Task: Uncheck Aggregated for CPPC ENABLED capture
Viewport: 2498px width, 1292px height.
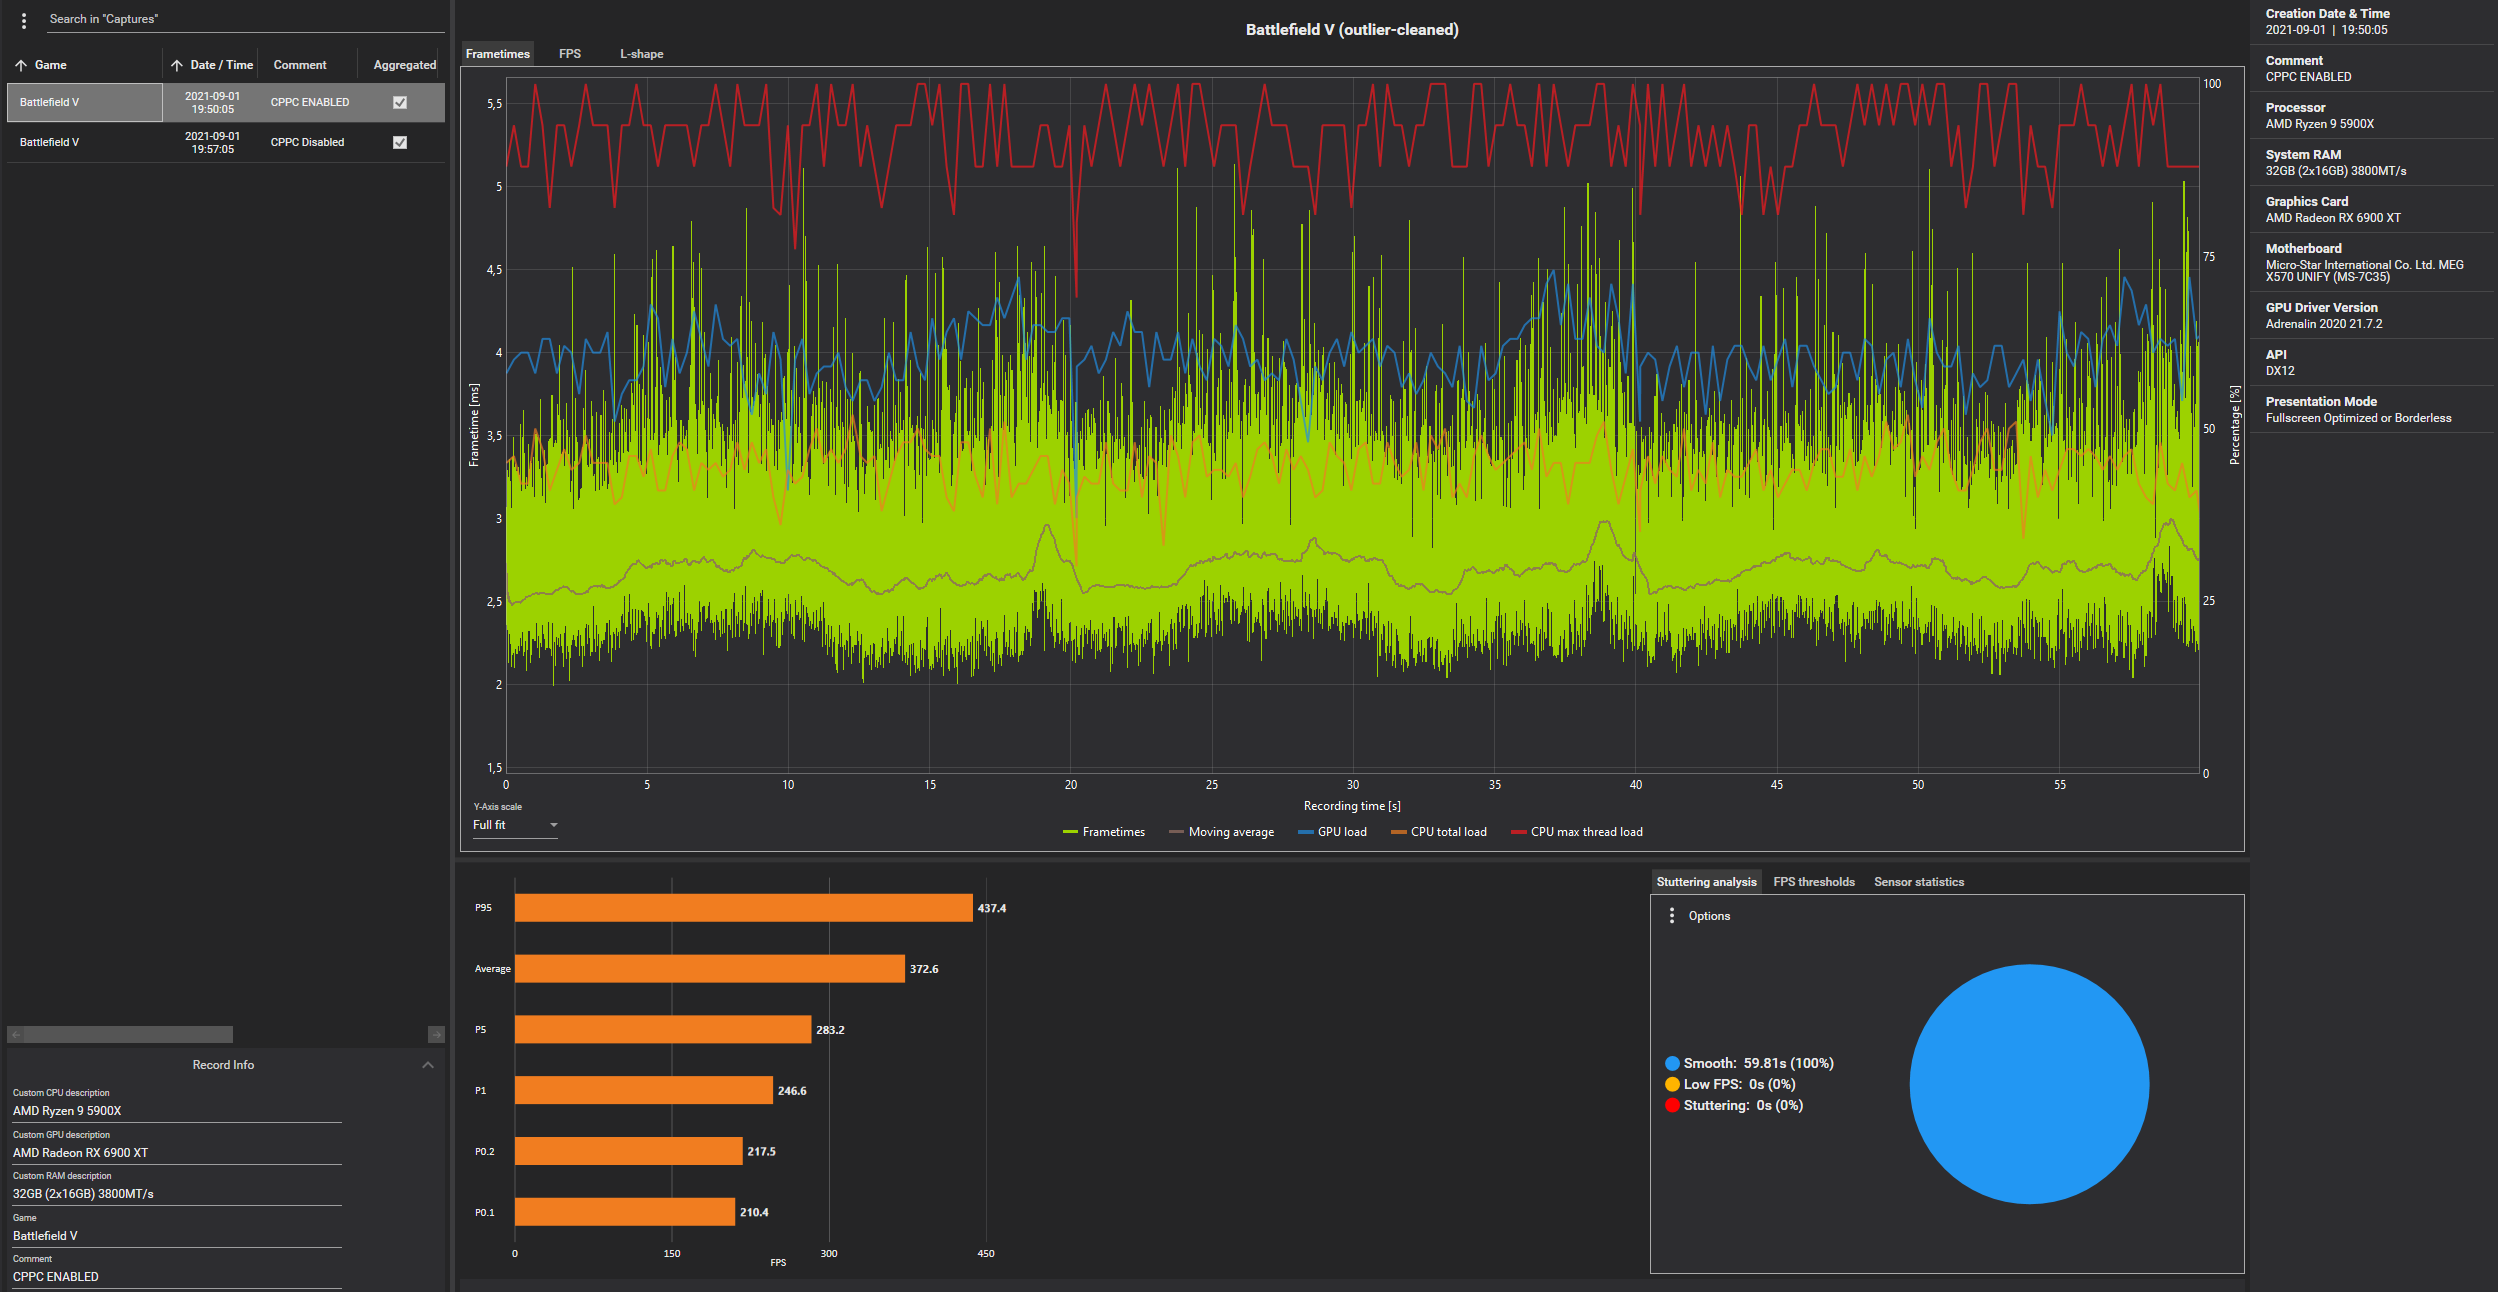Action: click(400, 102)
